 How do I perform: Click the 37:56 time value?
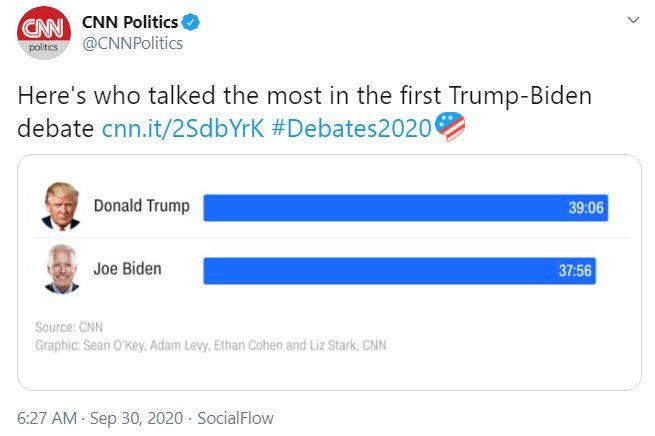point(575,271)
